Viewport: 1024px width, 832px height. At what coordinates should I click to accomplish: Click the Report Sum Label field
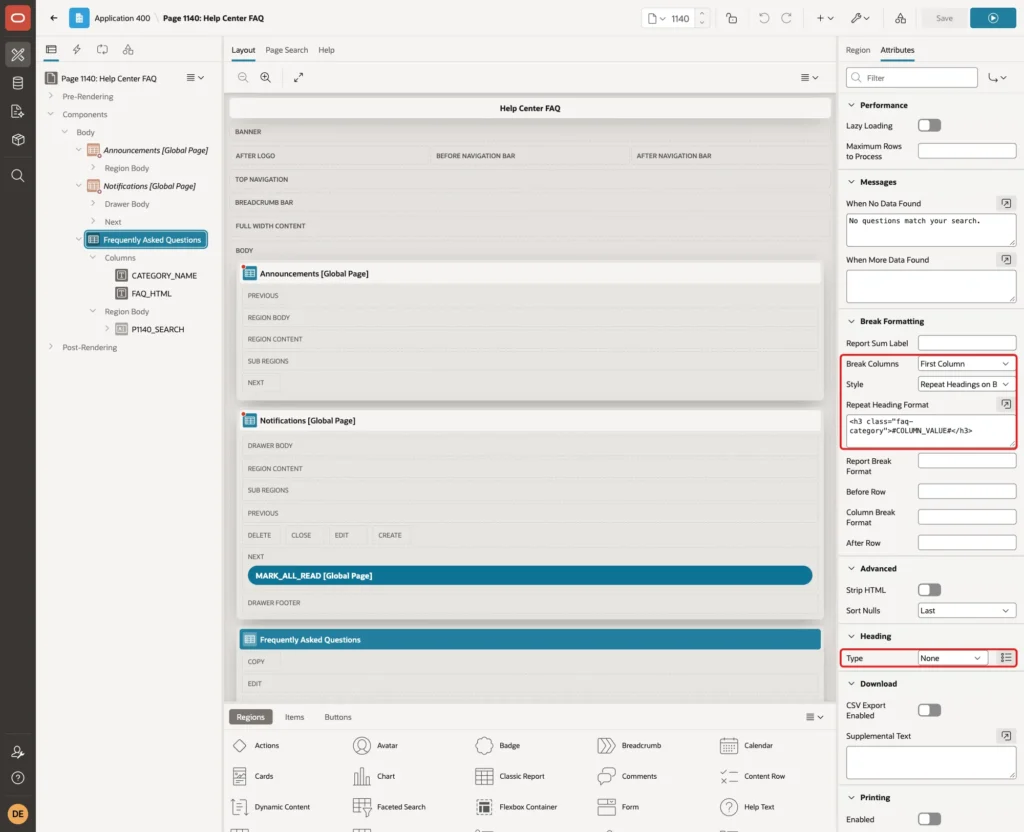point(967,343)
